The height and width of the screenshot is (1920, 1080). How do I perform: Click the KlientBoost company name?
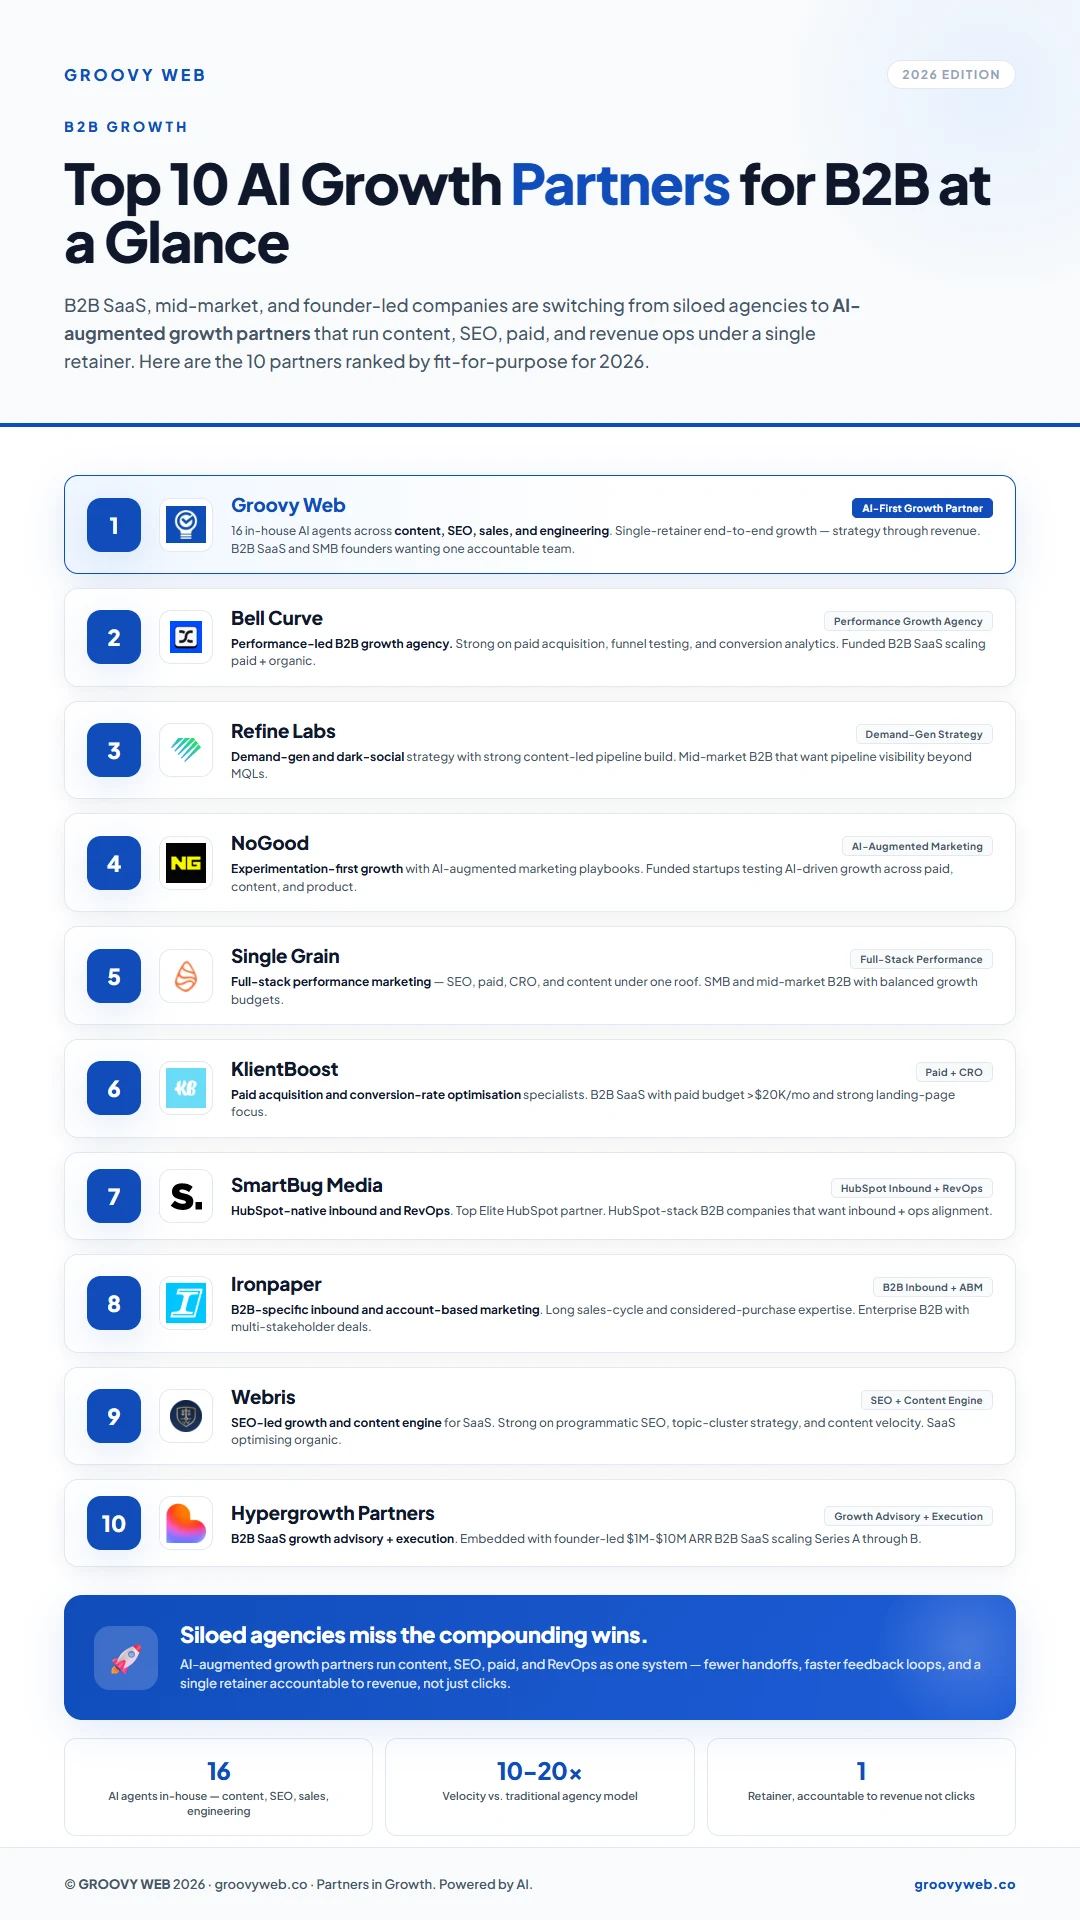[x=285, y=1069]
